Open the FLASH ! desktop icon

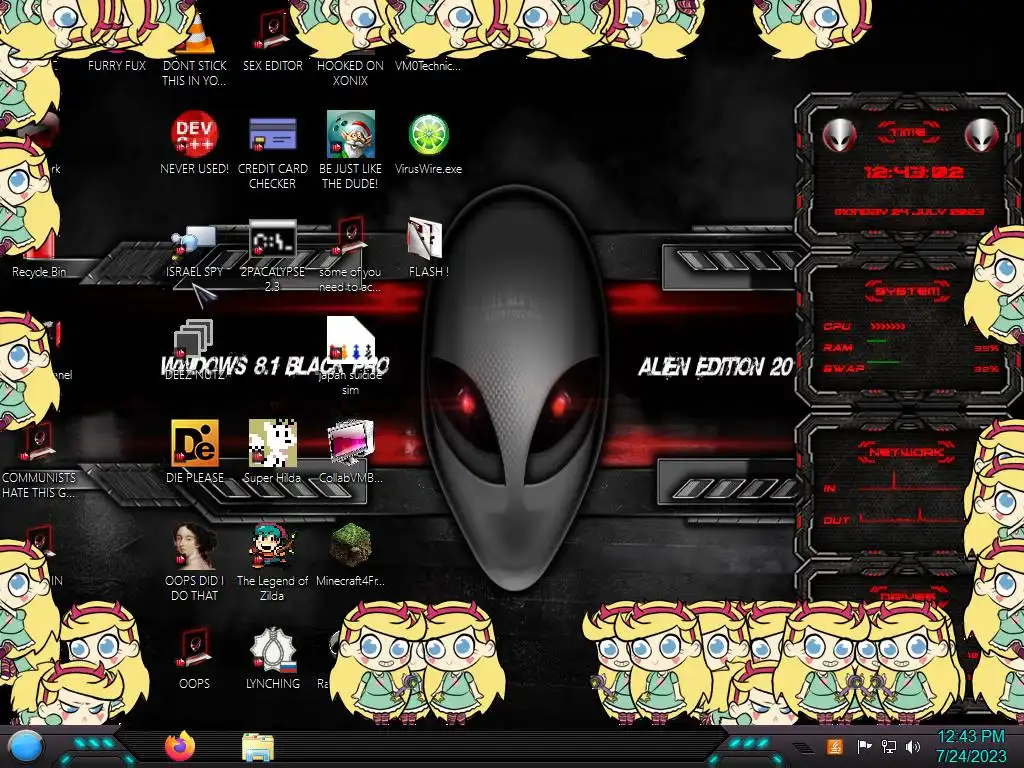(425, 238)
